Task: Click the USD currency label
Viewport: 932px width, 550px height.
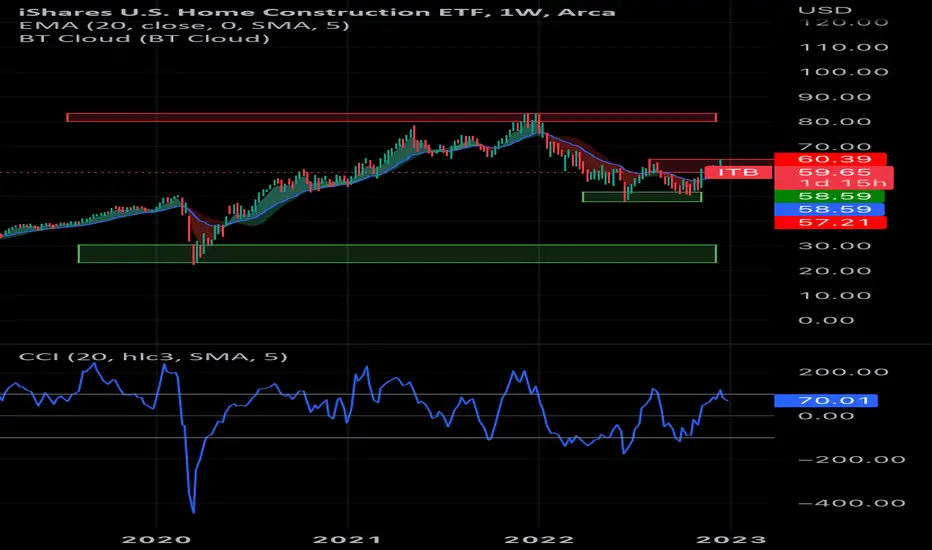Action: coord(825,10)
